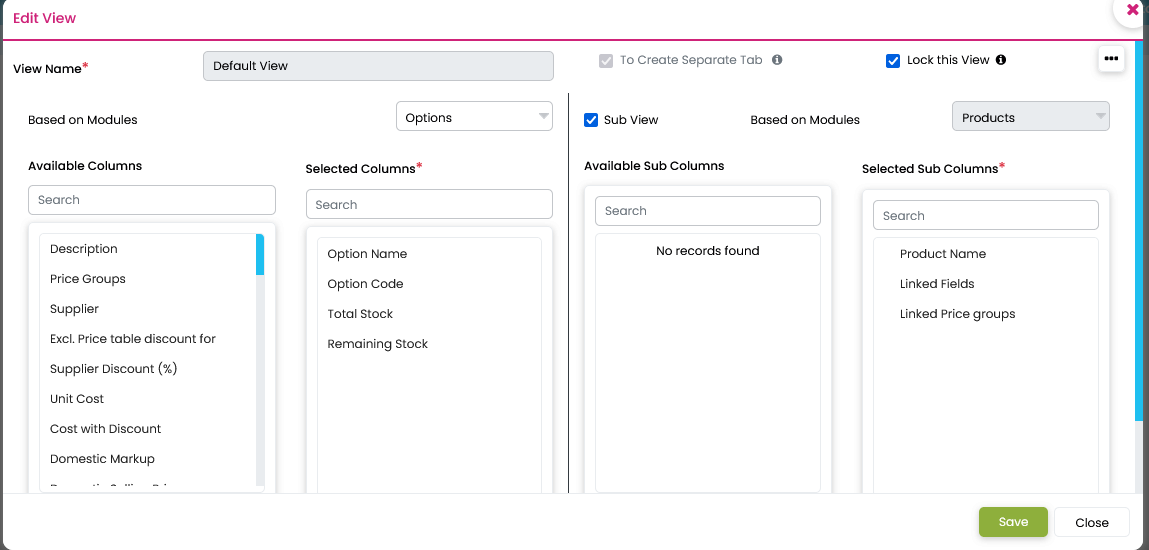This screenshot has width=1149, height=550.
Task: Click the info icon next to Lock this View
Action: click(x=1001, y=60)
